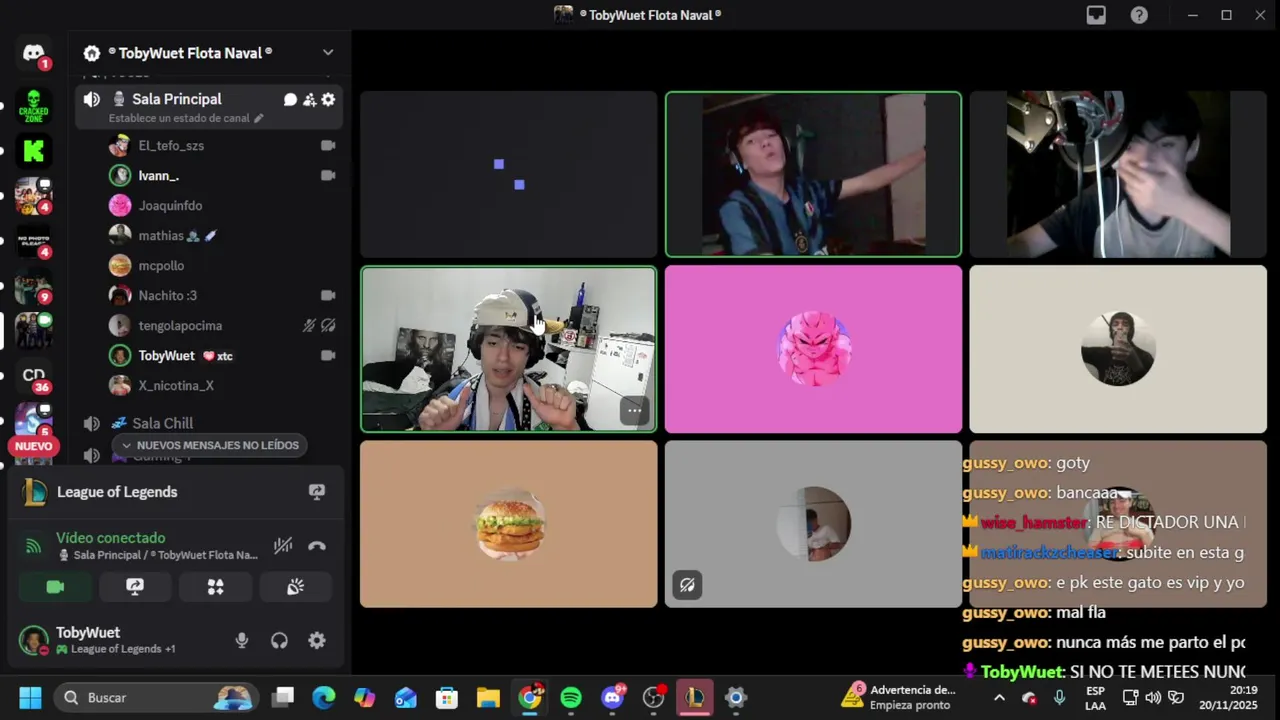Click the Video conectado status link
The width and height of the screenshot is (1280, 720).
pyautogui.click(x=111, y=538)
